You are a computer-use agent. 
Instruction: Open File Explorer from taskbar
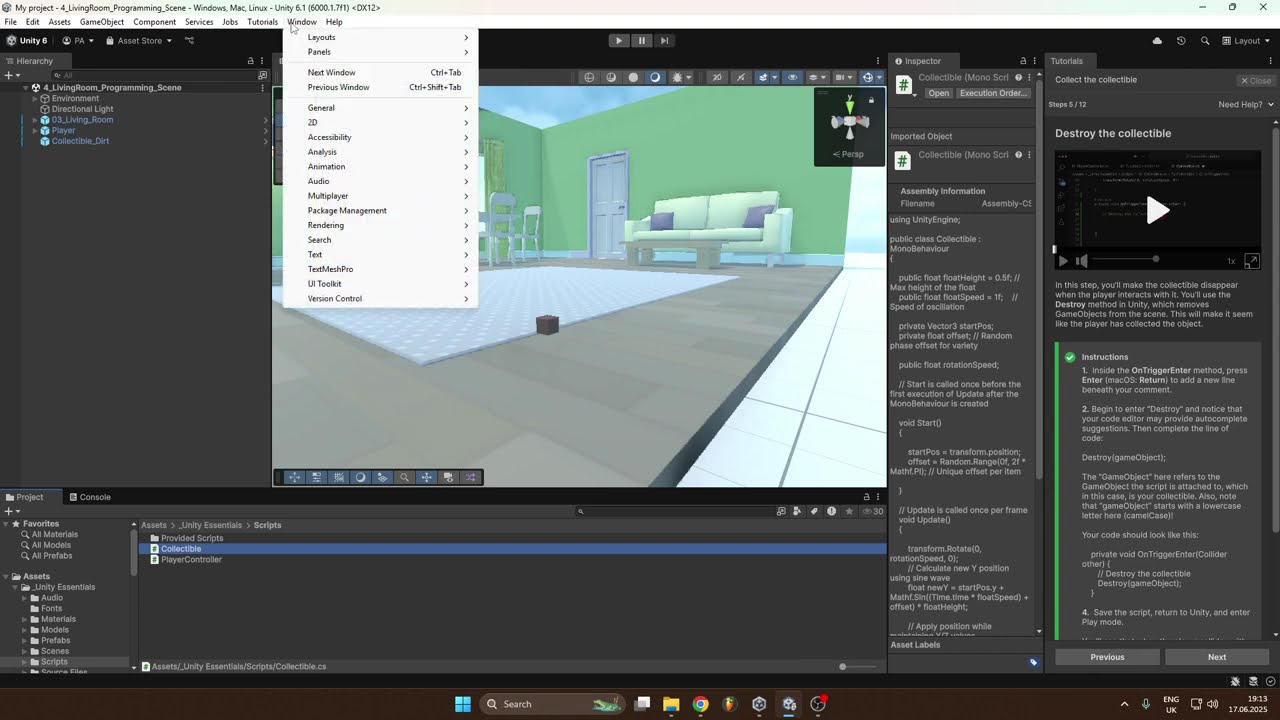(x=671, y=704)
